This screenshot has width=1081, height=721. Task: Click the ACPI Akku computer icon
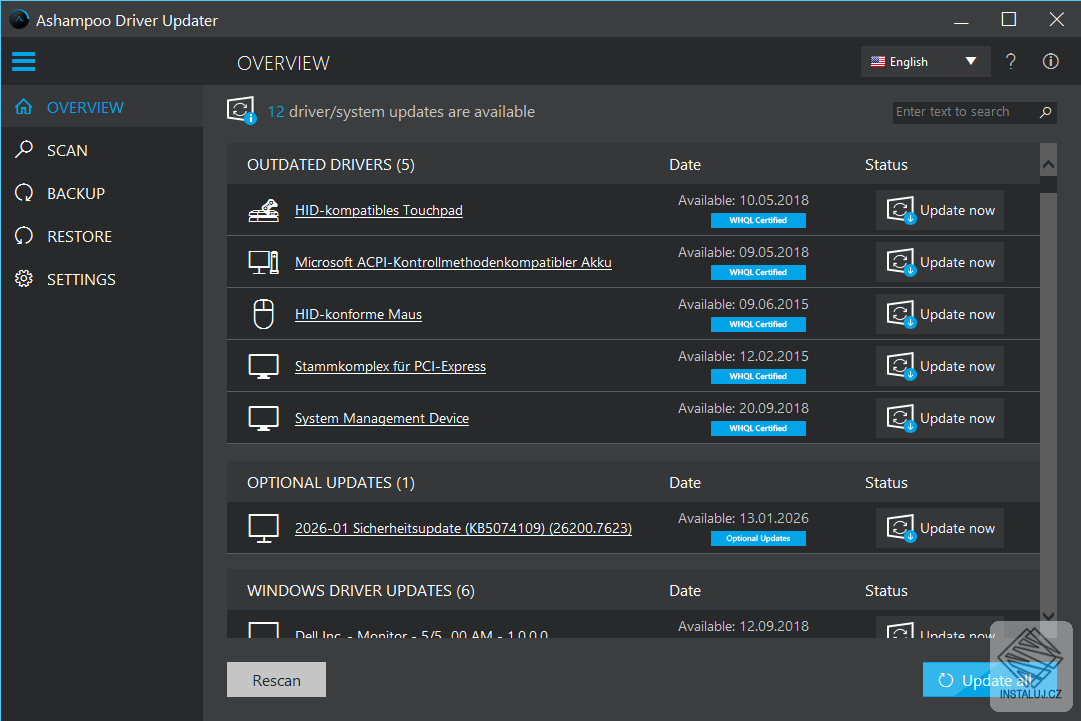point(263,263)
